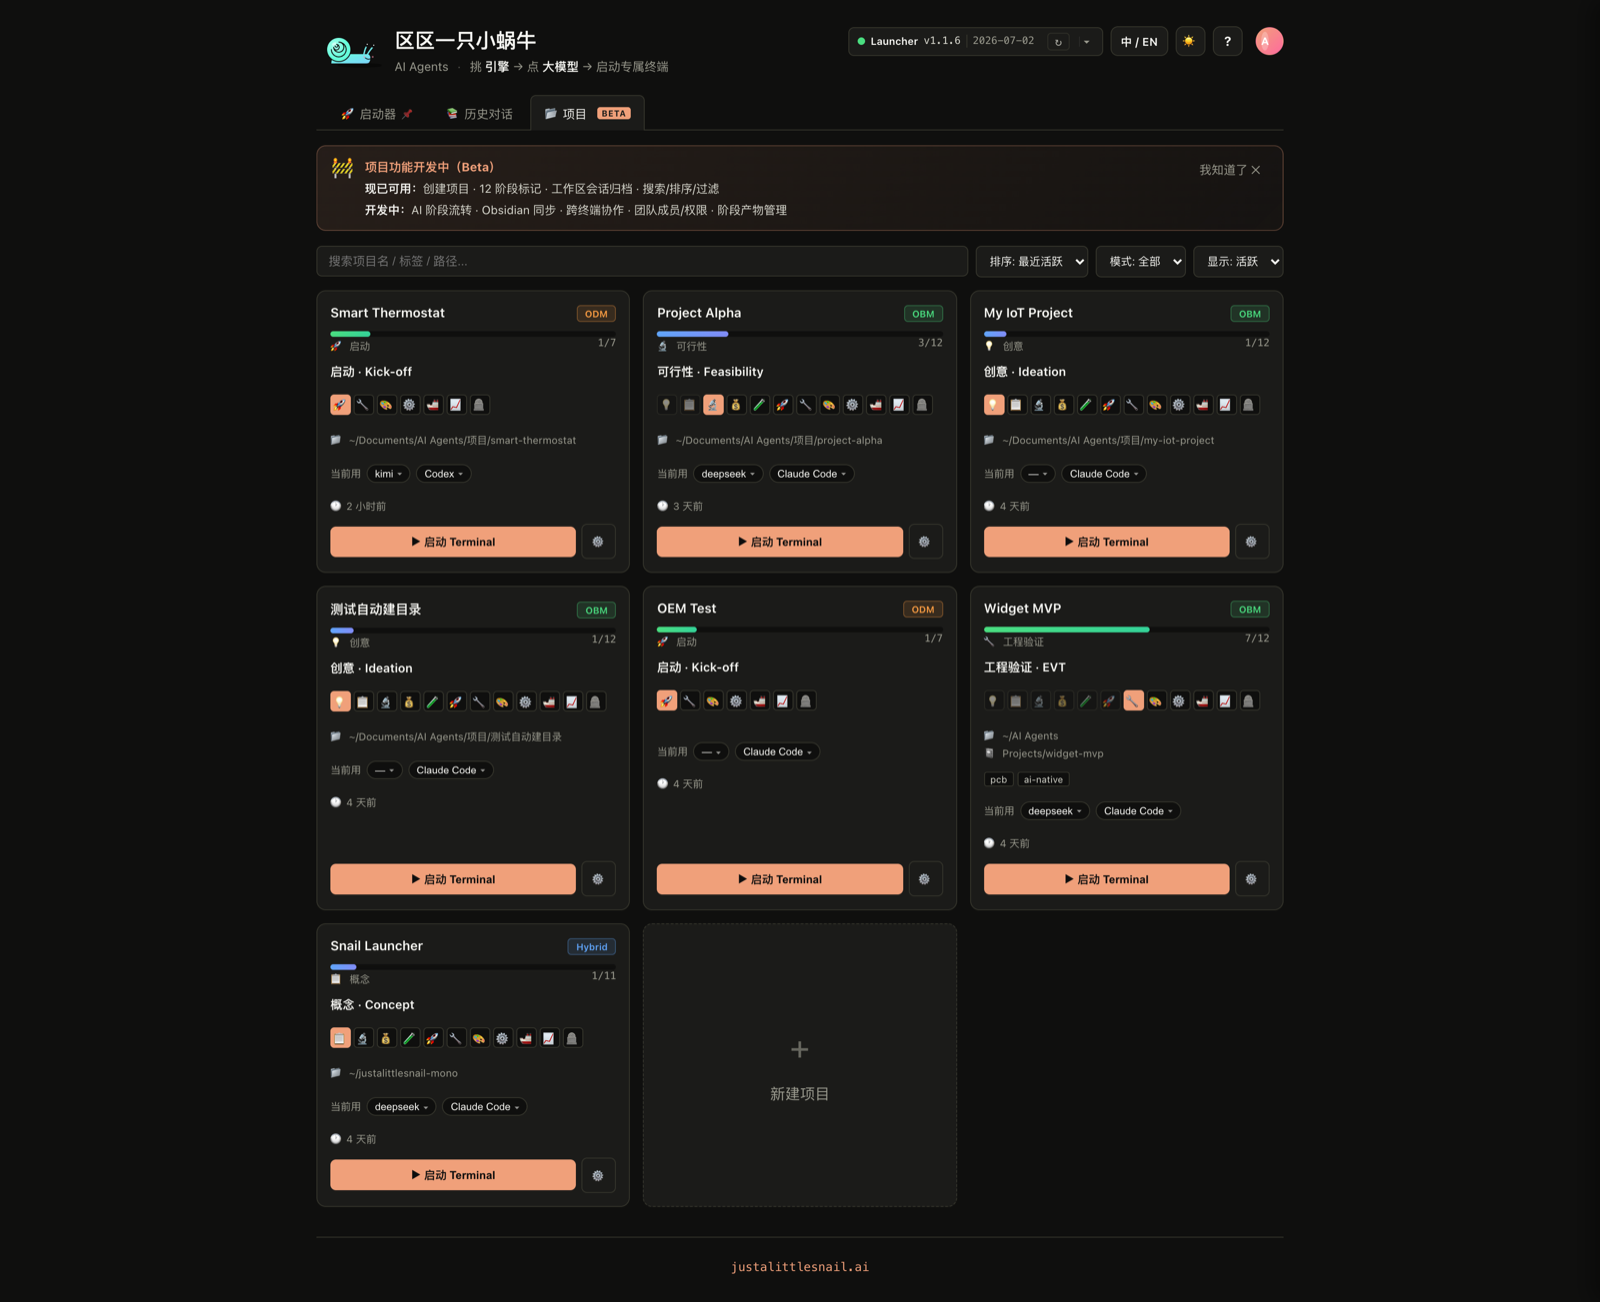1600x1302 pixels.
Task: Open Claude Code engine dropdown on My IoT Project
Action: tap(1104, 474)
